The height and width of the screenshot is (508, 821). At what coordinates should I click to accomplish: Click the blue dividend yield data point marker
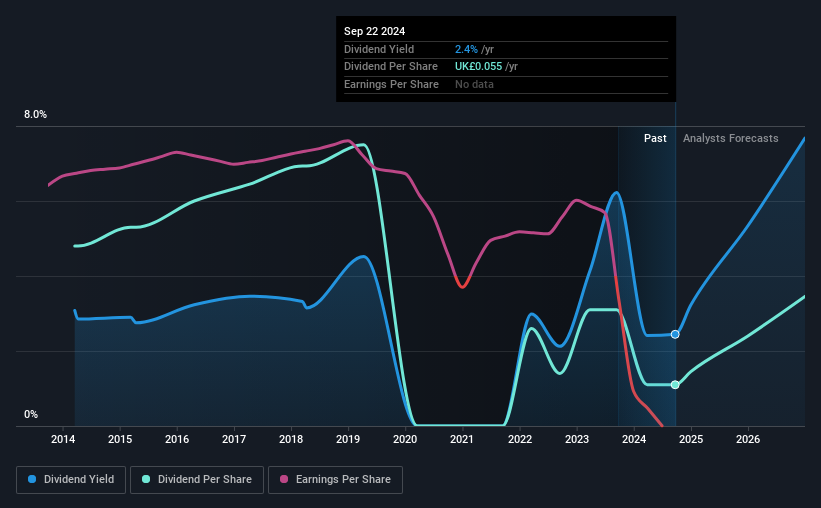click(x=675, y=334)
